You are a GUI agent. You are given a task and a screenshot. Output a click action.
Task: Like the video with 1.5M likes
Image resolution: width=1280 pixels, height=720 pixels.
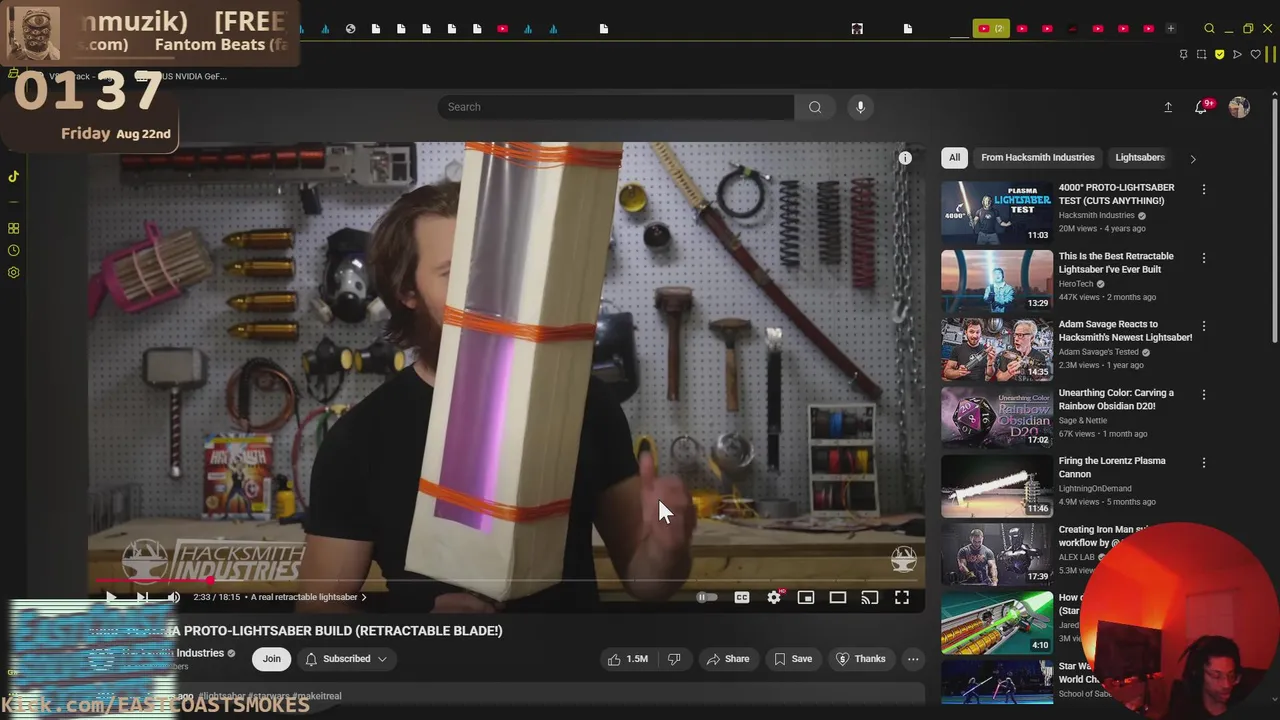pyautogui.click(x=627, y=659)
